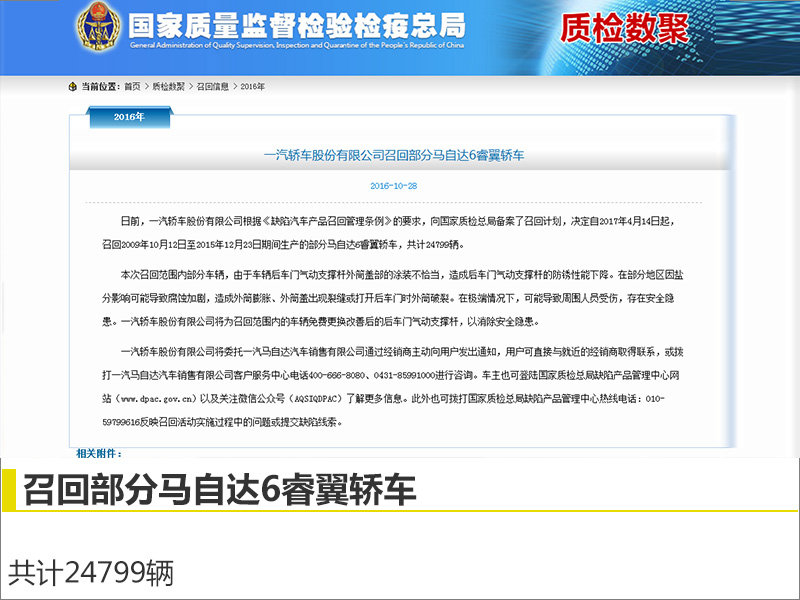This screenshot has width=800, height=600.
Task: Click the AQSIQ national emblem logo
Action: [x=99, y=27]
